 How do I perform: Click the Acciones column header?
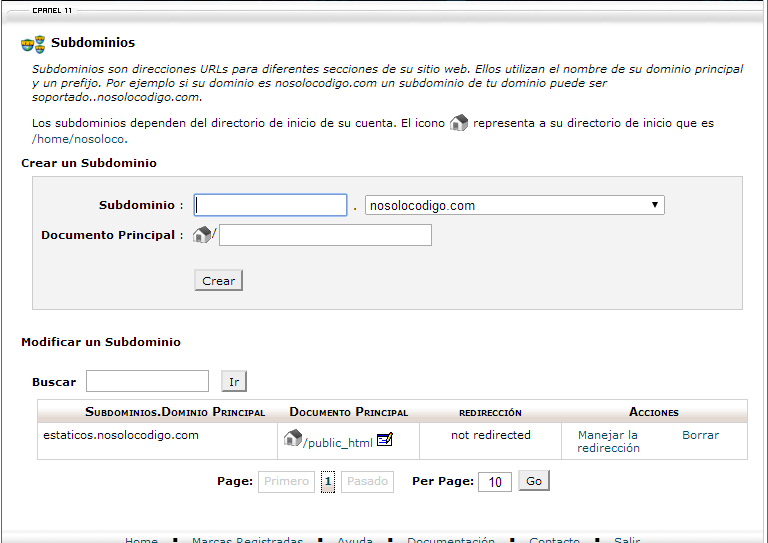(654, 412)
